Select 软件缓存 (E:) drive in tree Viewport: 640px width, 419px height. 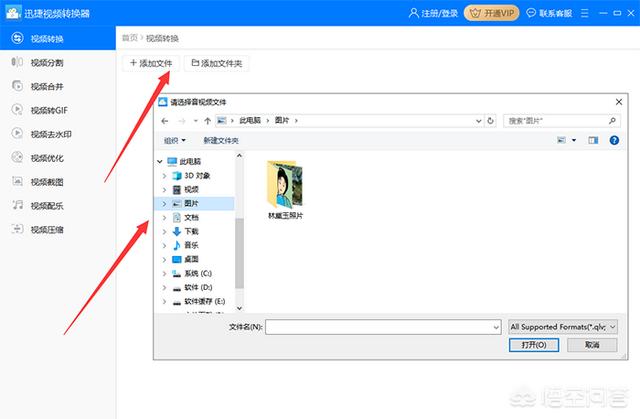click(204, 302)
